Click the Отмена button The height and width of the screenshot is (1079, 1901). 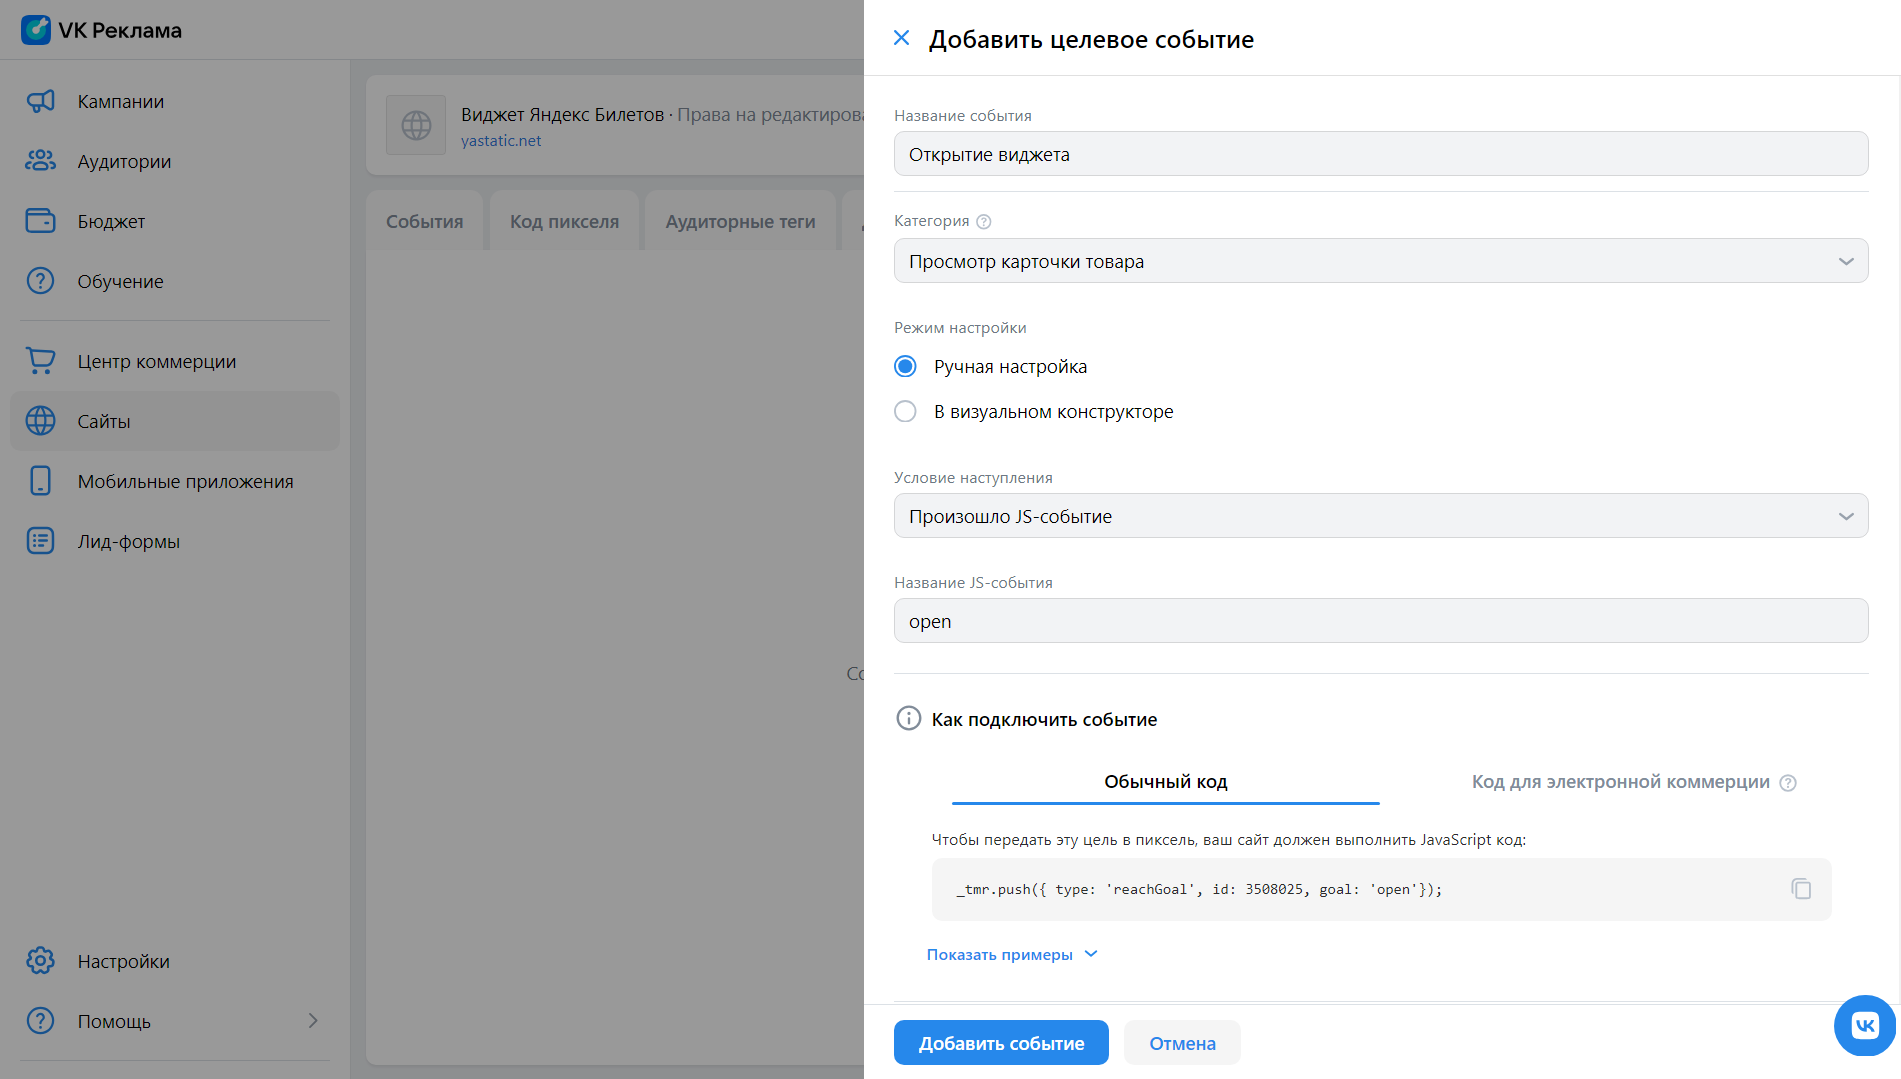coord(1182,1043)
